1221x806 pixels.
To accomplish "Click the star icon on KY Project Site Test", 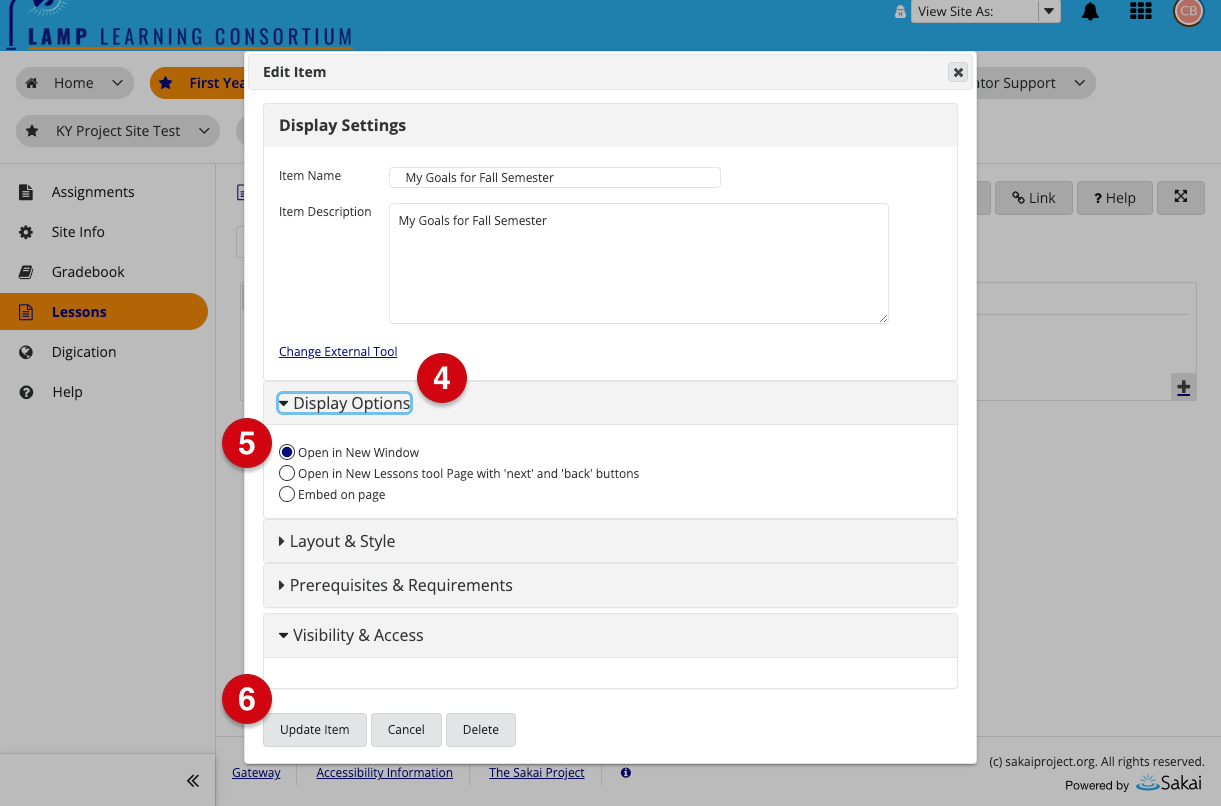I will pyautogui.click(x=33, y=131).
